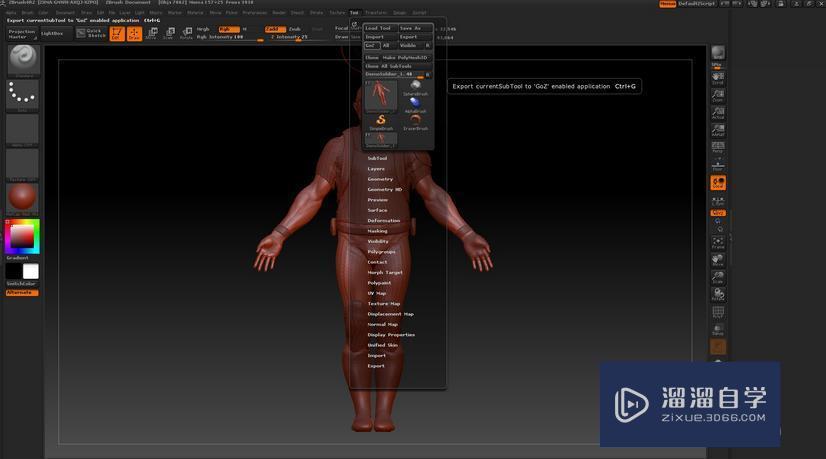Click the Scroll icon in right shelf
This screenshot has width=826, height=459.
(718, 78)
